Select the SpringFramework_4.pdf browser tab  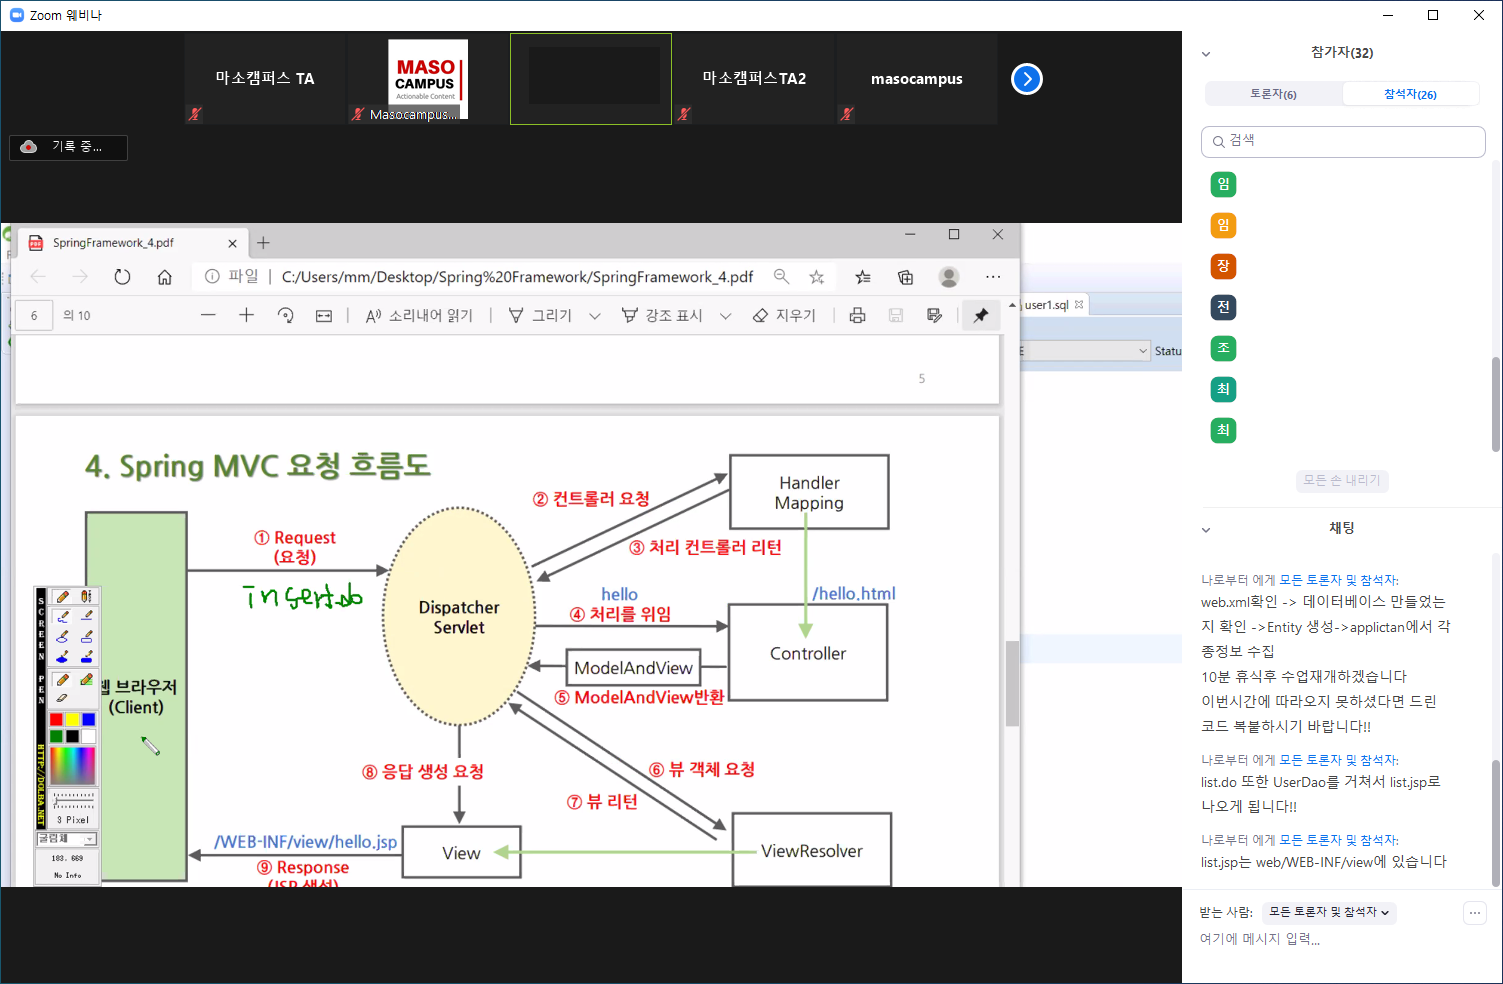(113, 243)
